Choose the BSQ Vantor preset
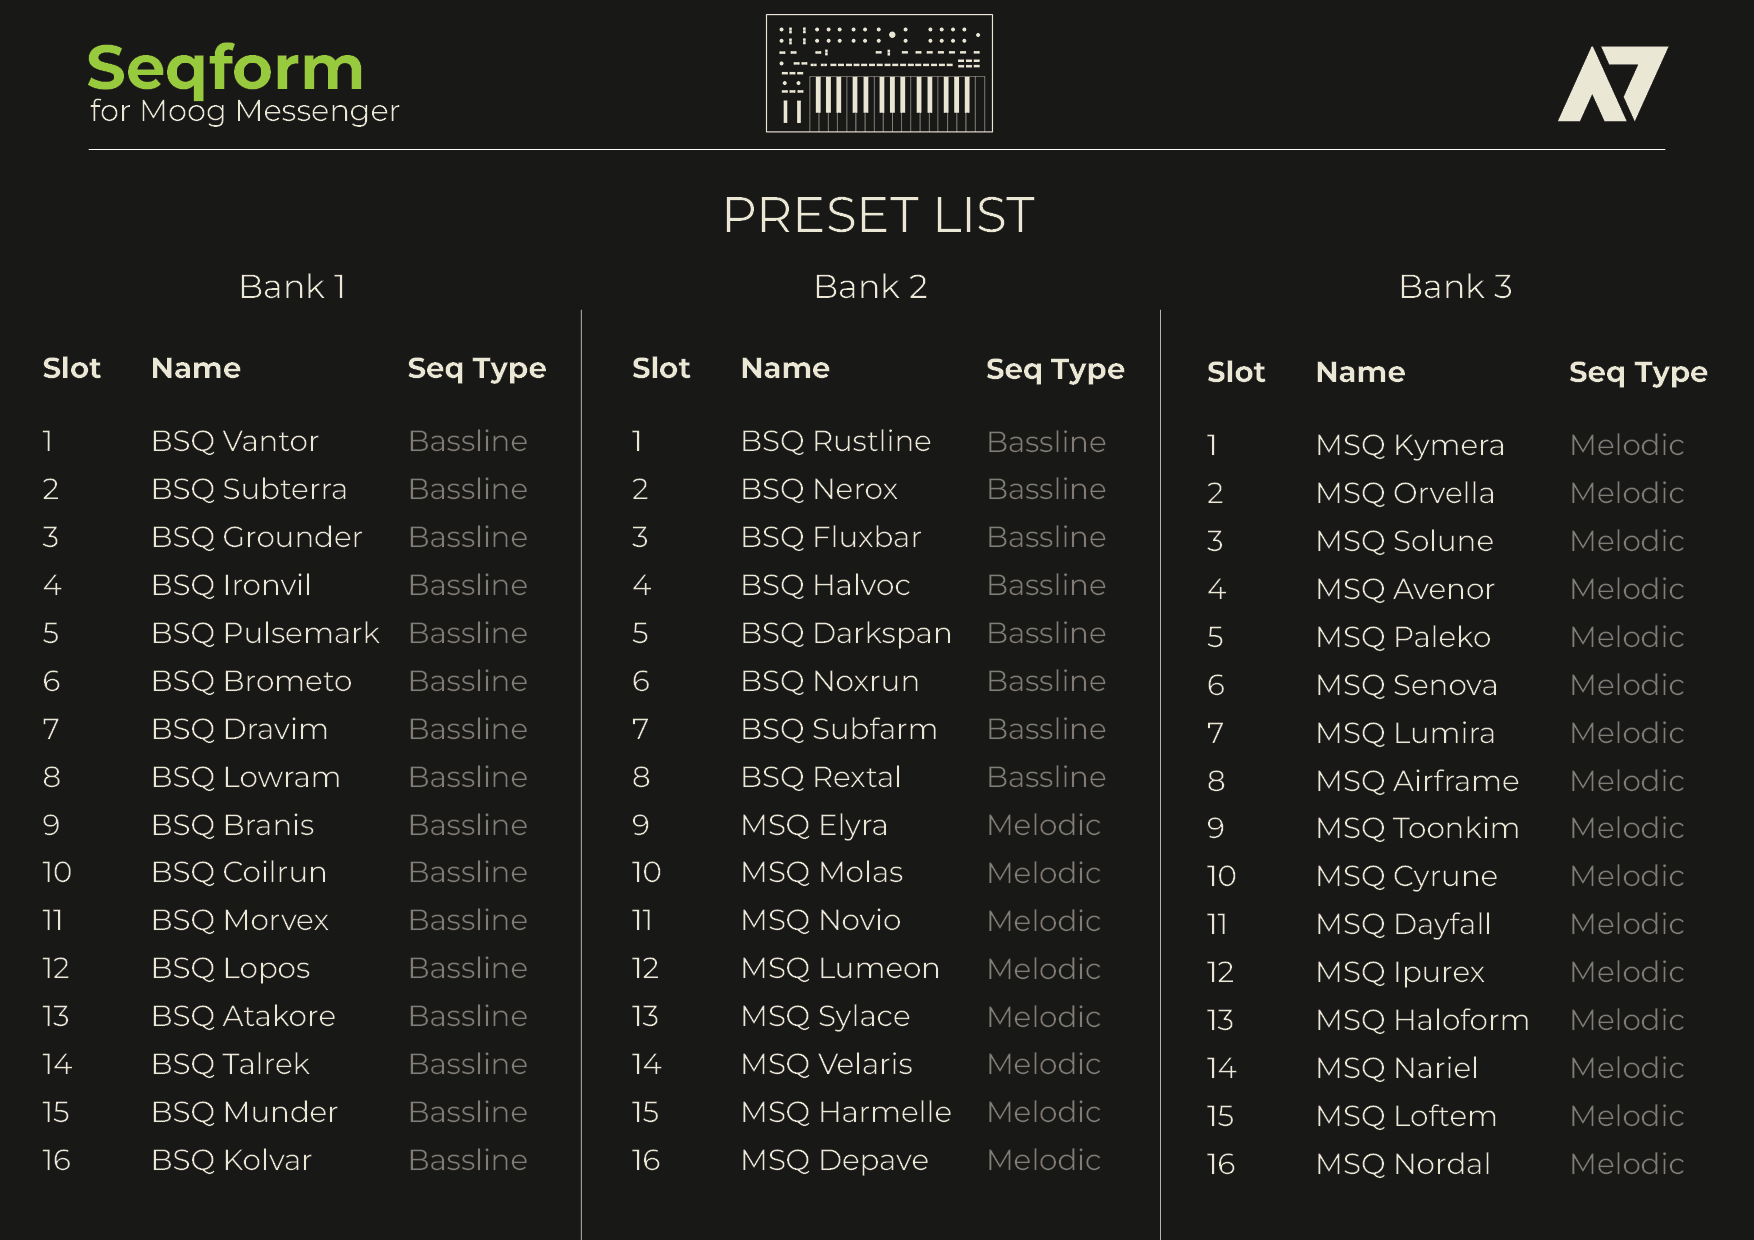The image size is (1754, 1240). point(235,441)
